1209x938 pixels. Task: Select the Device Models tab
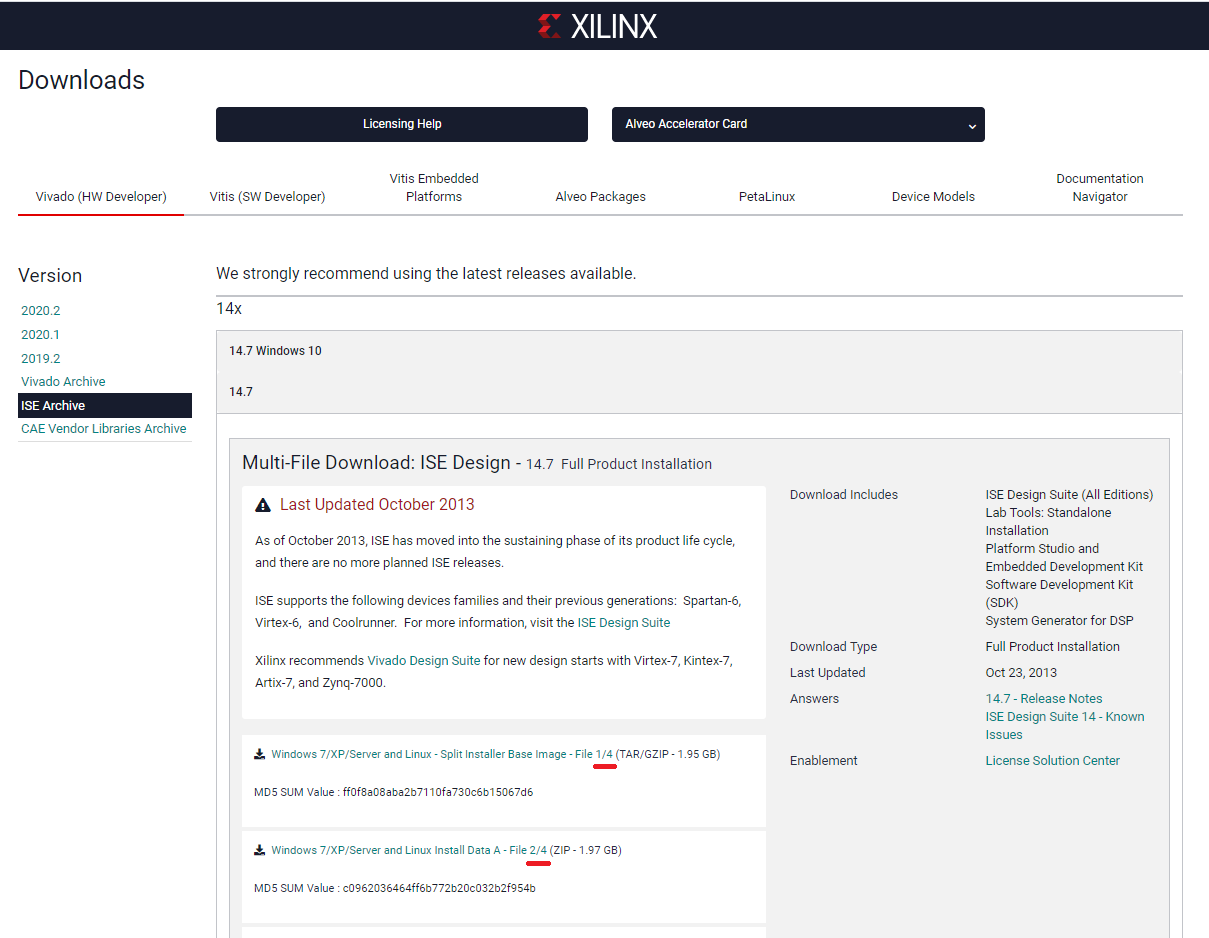pos(933,197)
